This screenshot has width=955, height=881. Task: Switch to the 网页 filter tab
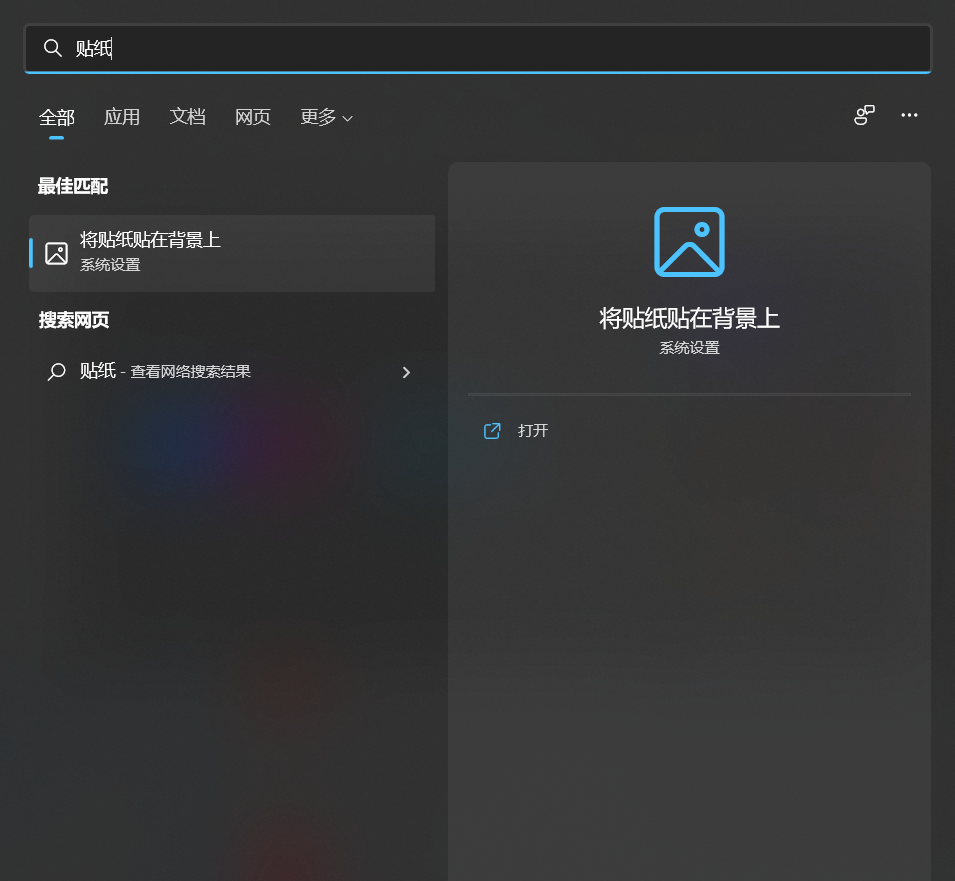point(253,117)
